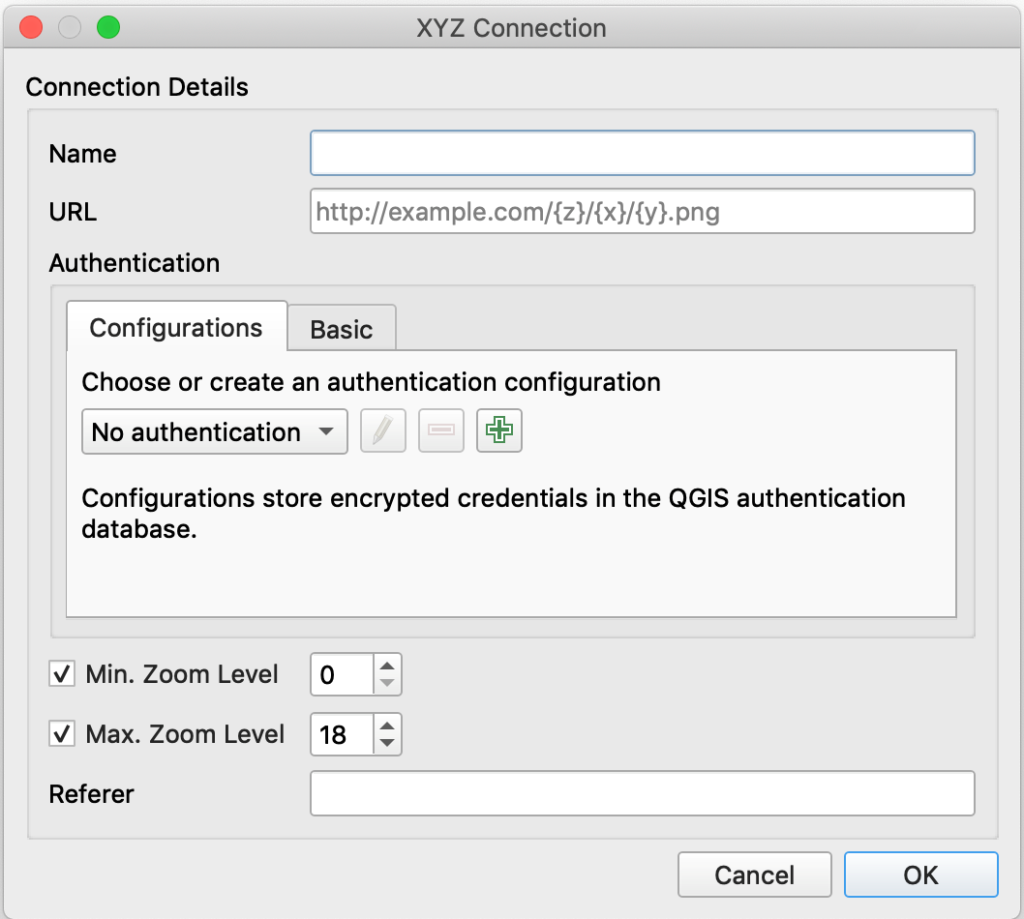
Task: Increase Max. Zoom Level with up arrow
Action: [x=387, y=725]
